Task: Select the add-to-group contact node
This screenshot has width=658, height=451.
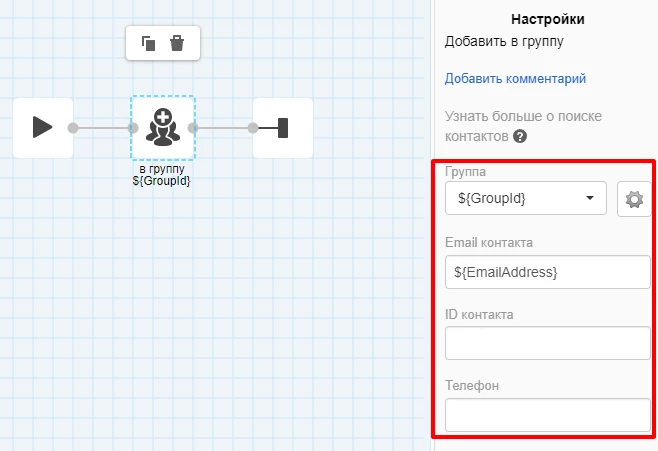Action: click(162, 127)
